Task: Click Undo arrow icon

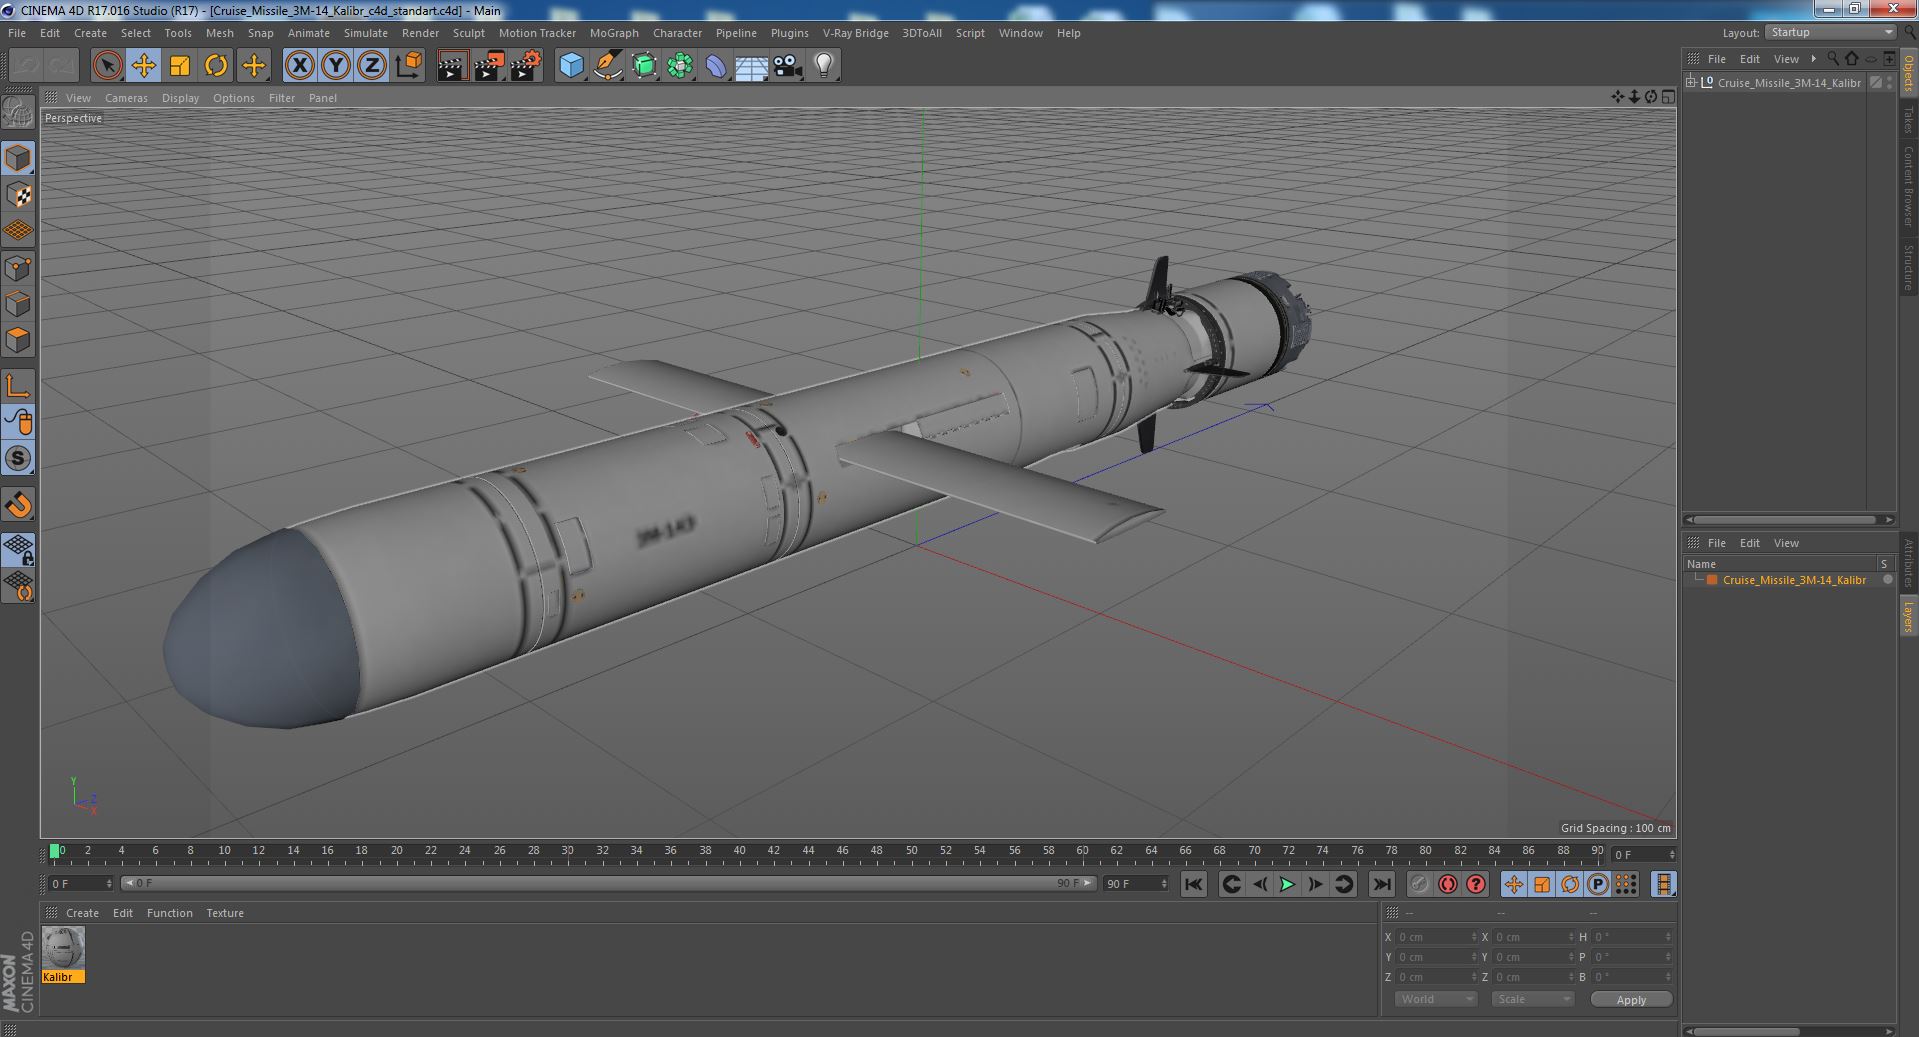Action: pyautogui.click(x=26, y=66)
